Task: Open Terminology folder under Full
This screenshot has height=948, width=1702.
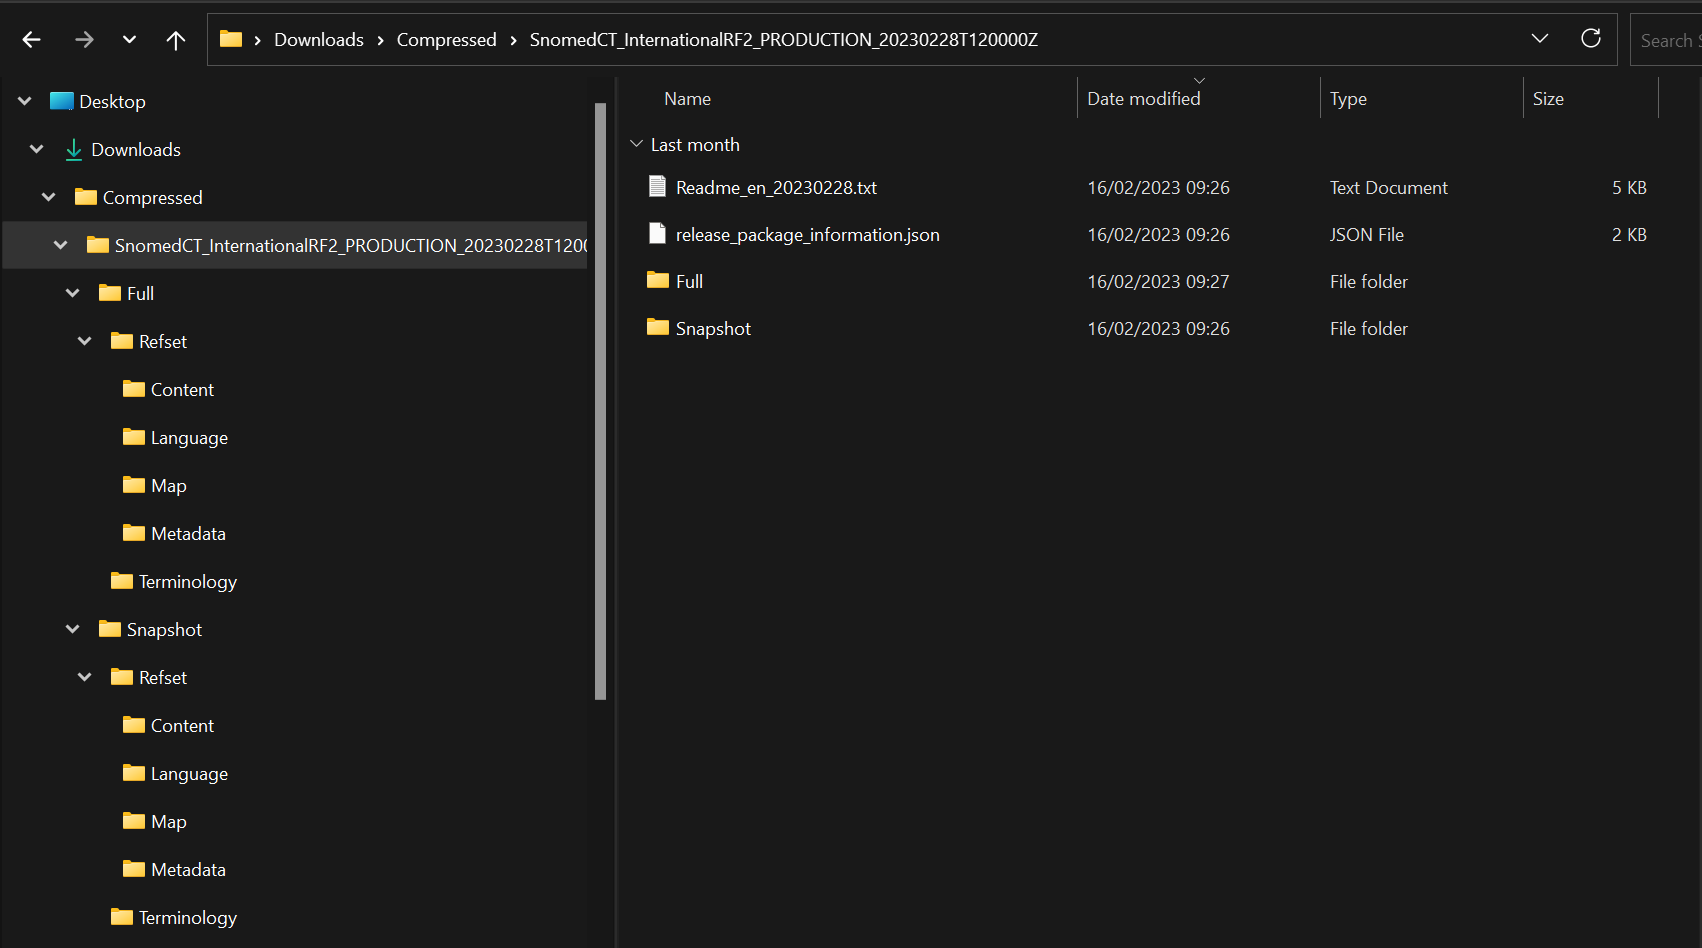Action: click(187, 582)
